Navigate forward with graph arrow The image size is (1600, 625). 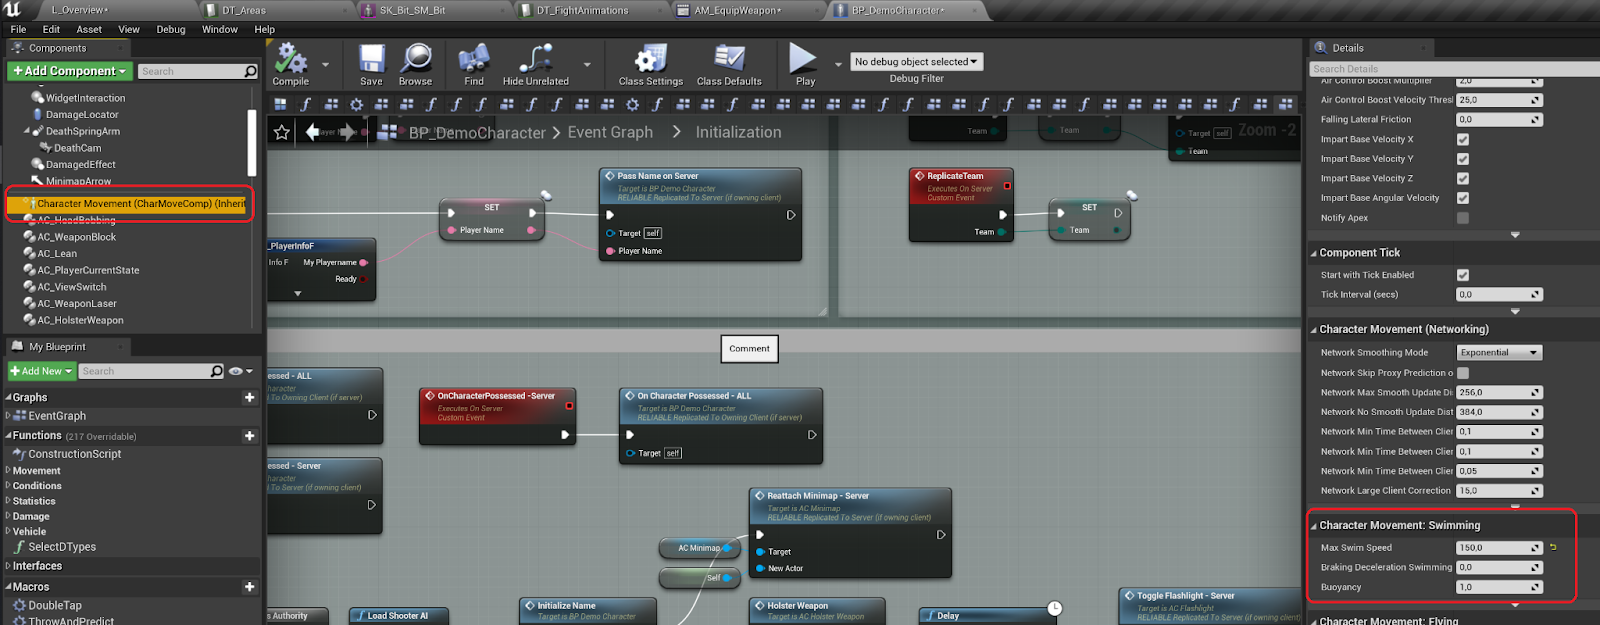(348, 132)
